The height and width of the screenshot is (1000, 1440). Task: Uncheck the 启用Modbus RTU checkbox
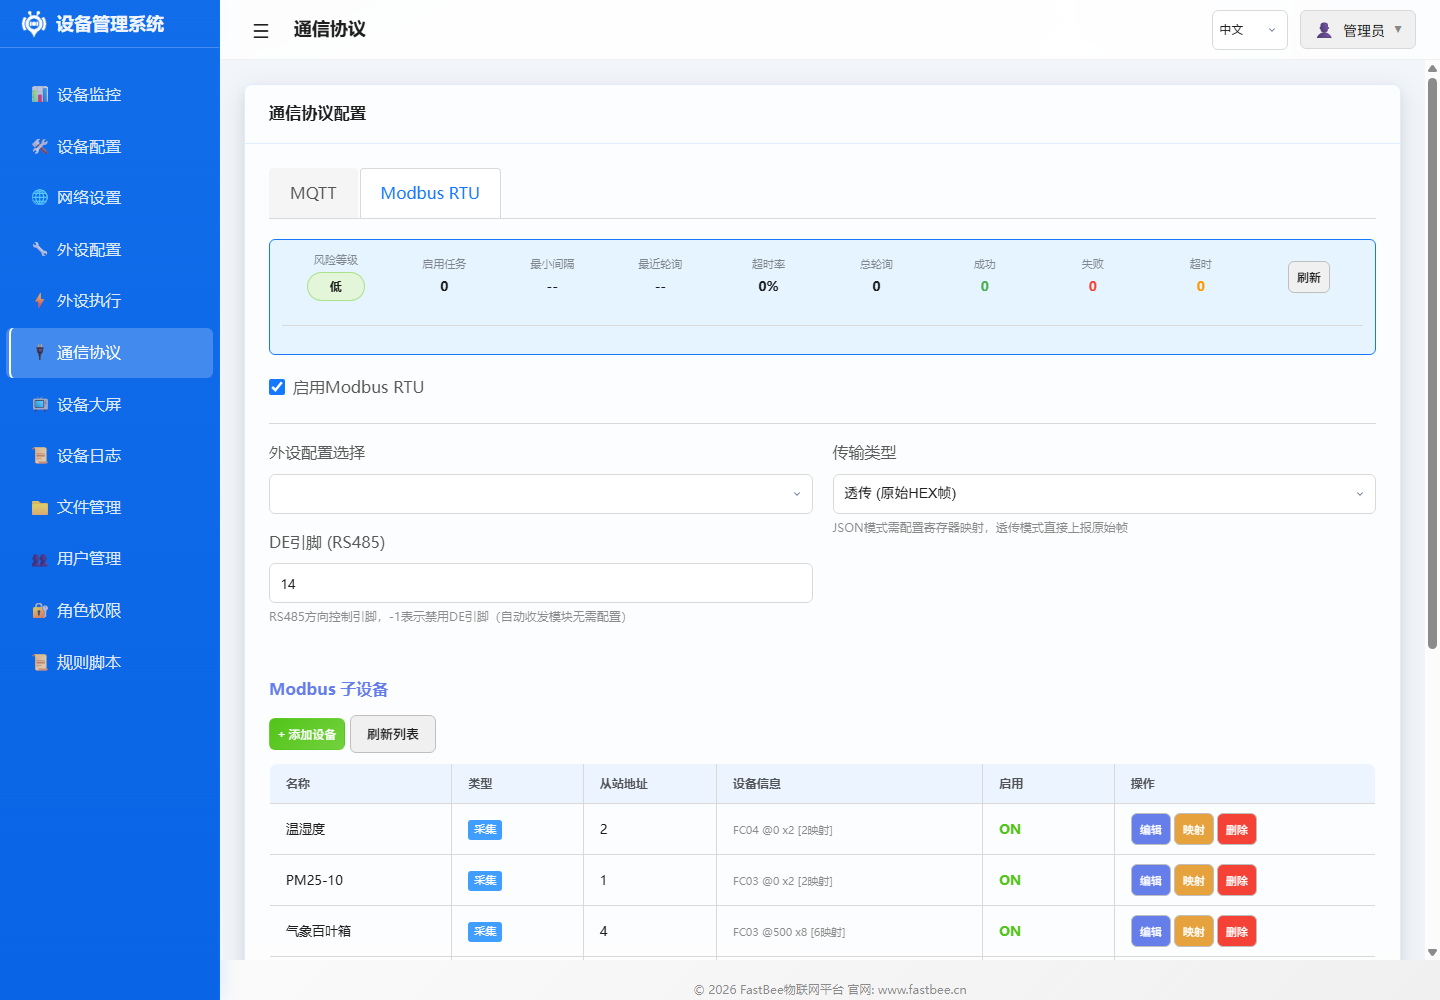pyautogui.click(x=277, y=387)
